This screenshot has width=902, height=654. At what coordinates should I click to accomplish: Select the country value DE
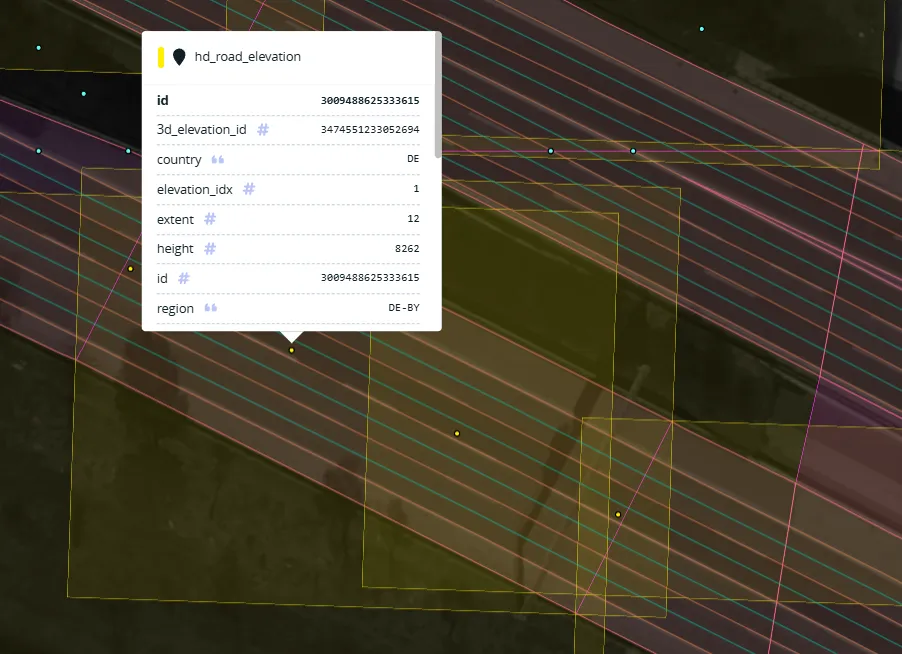413,159
